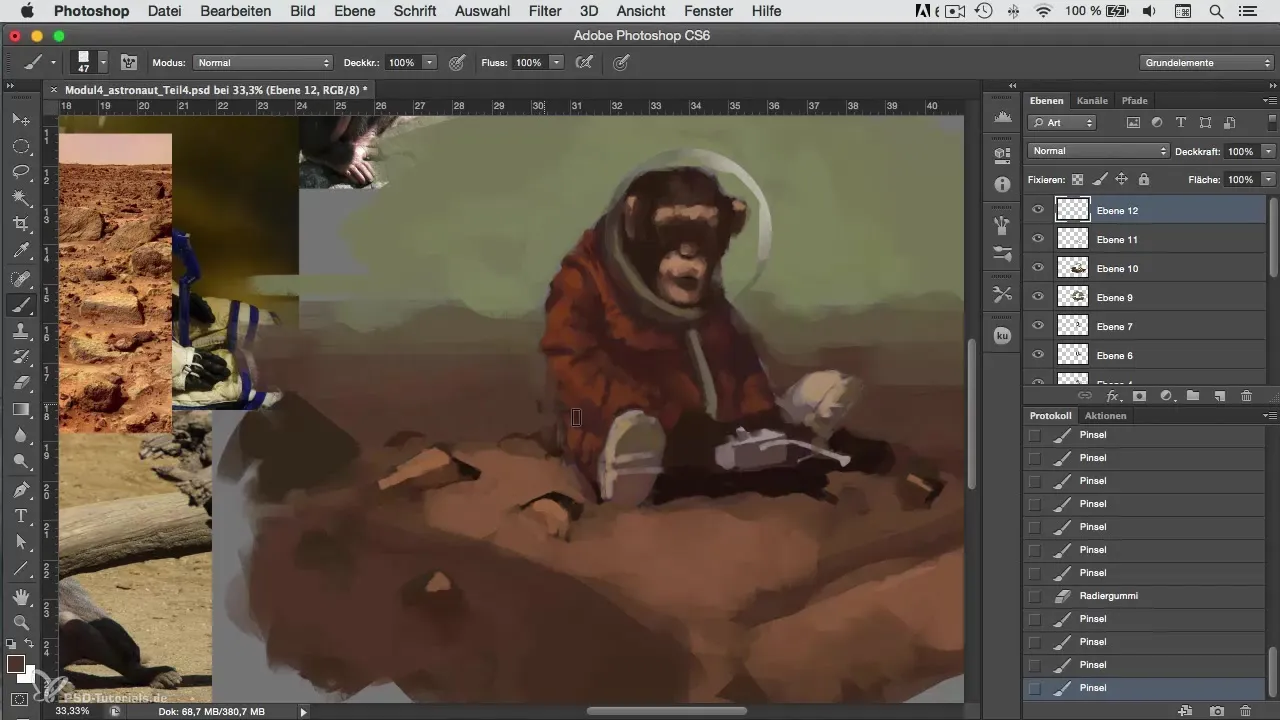Open brush preset picker arrow

click(102, 62)
